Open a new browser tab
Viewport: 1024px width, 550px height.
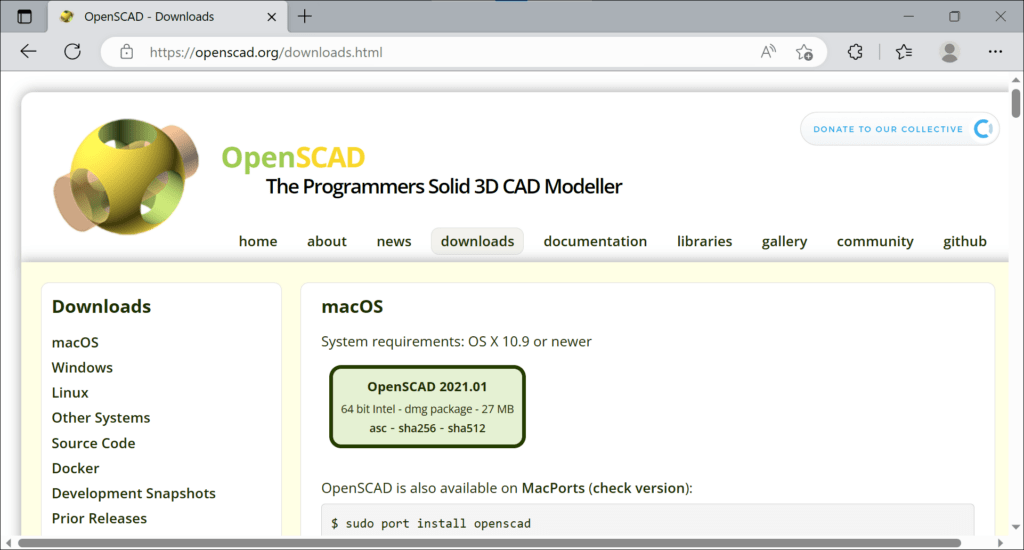[305, 16]
